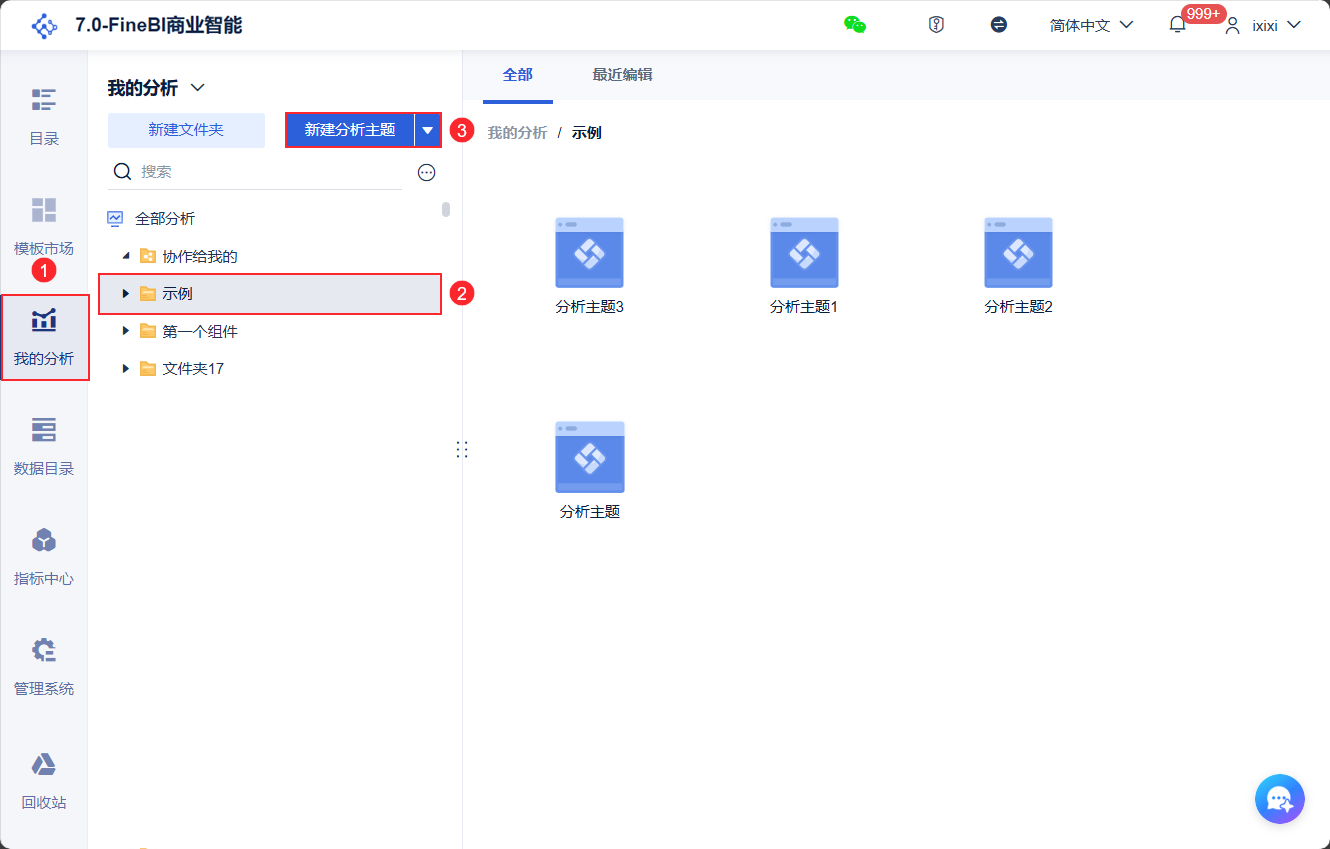Screen dimensions: 1330x849
Task: Click the 新建文件夹 button
Action: pyautogui.click(x=186, y=130)
